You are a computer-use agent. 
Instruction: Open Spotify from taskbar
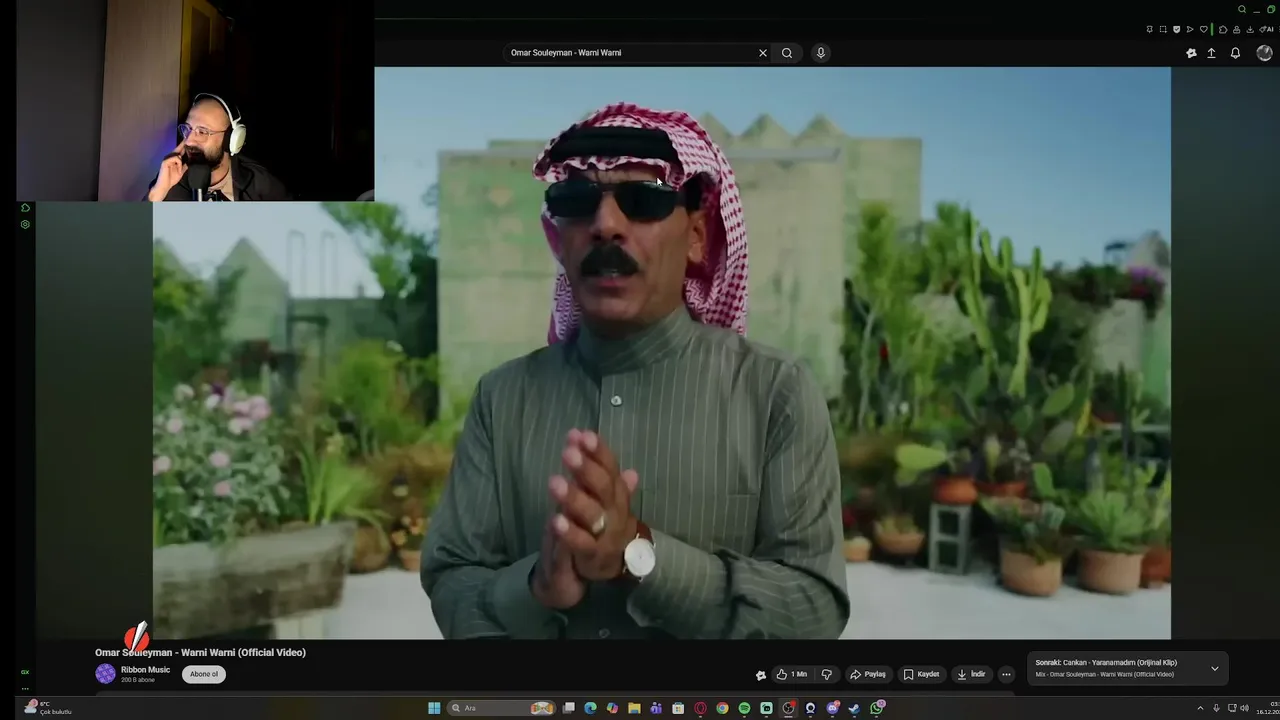click(744, 708)
